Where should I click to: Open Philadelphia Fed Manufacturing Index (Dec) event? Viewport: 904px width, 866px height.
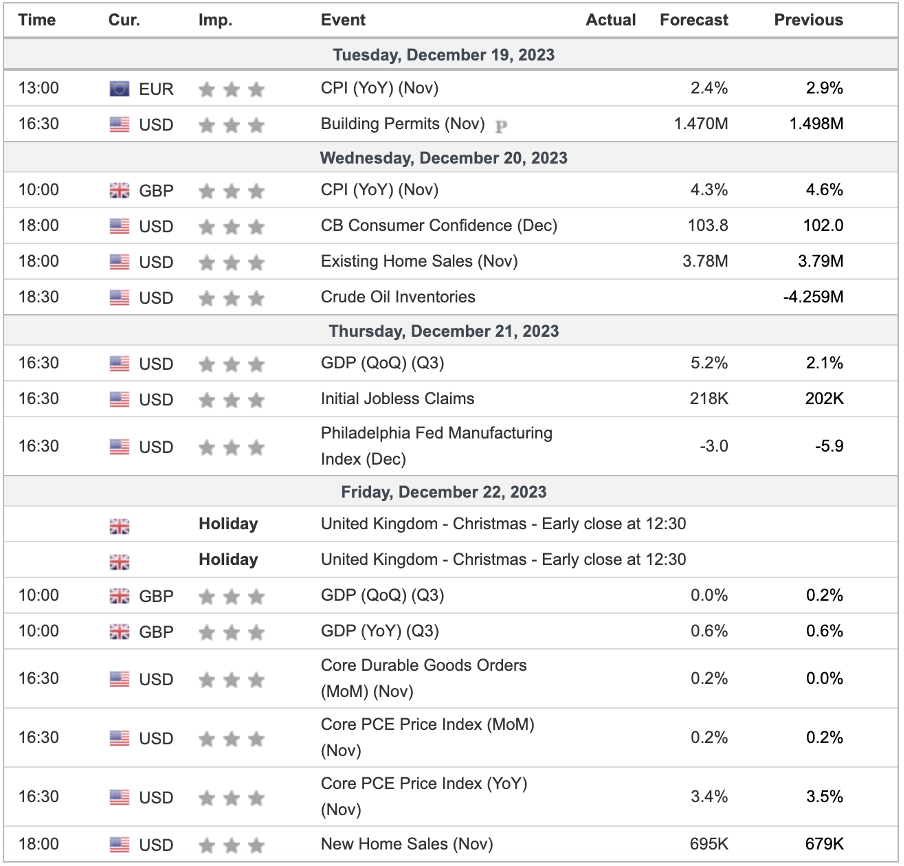pyautogui.click(x=436, y=446)
